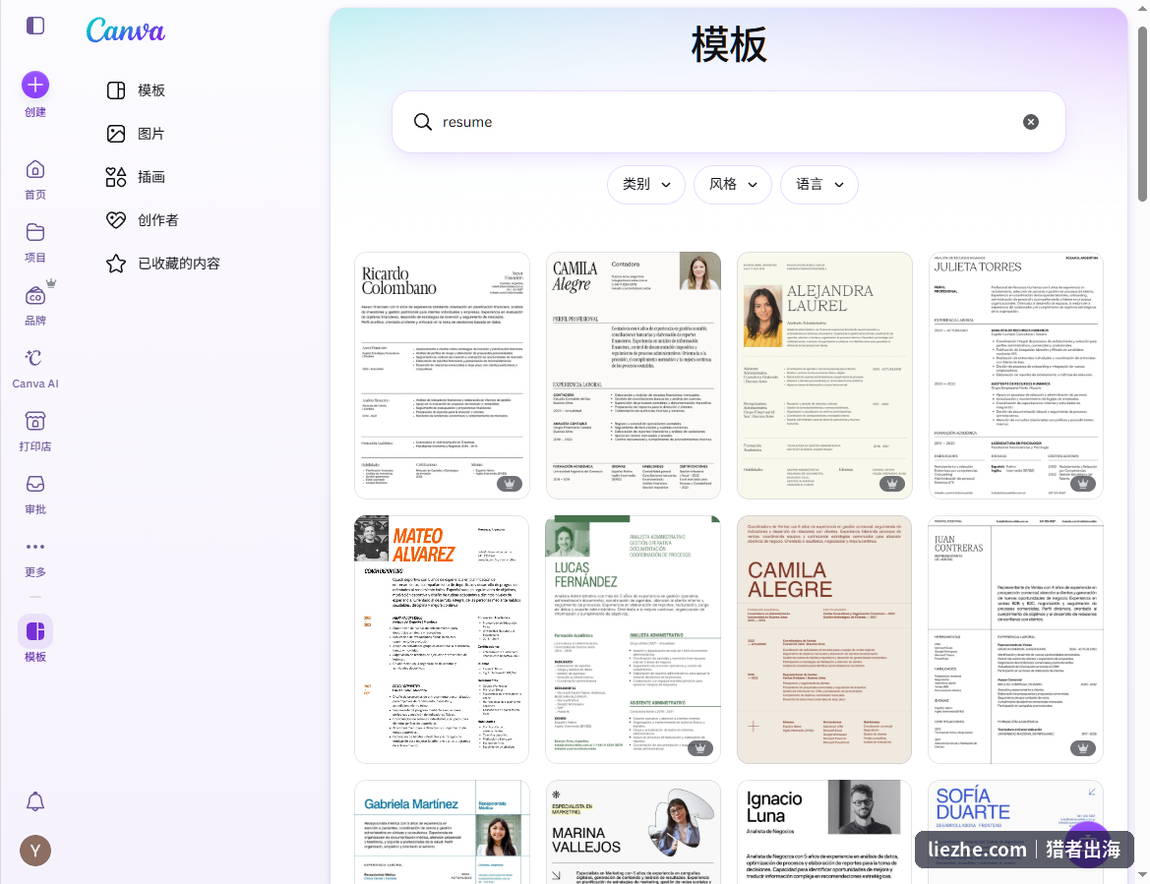Open 更多 three-dots icon
The height and width of the screenshot is (884, 1150).
[35, 547]
